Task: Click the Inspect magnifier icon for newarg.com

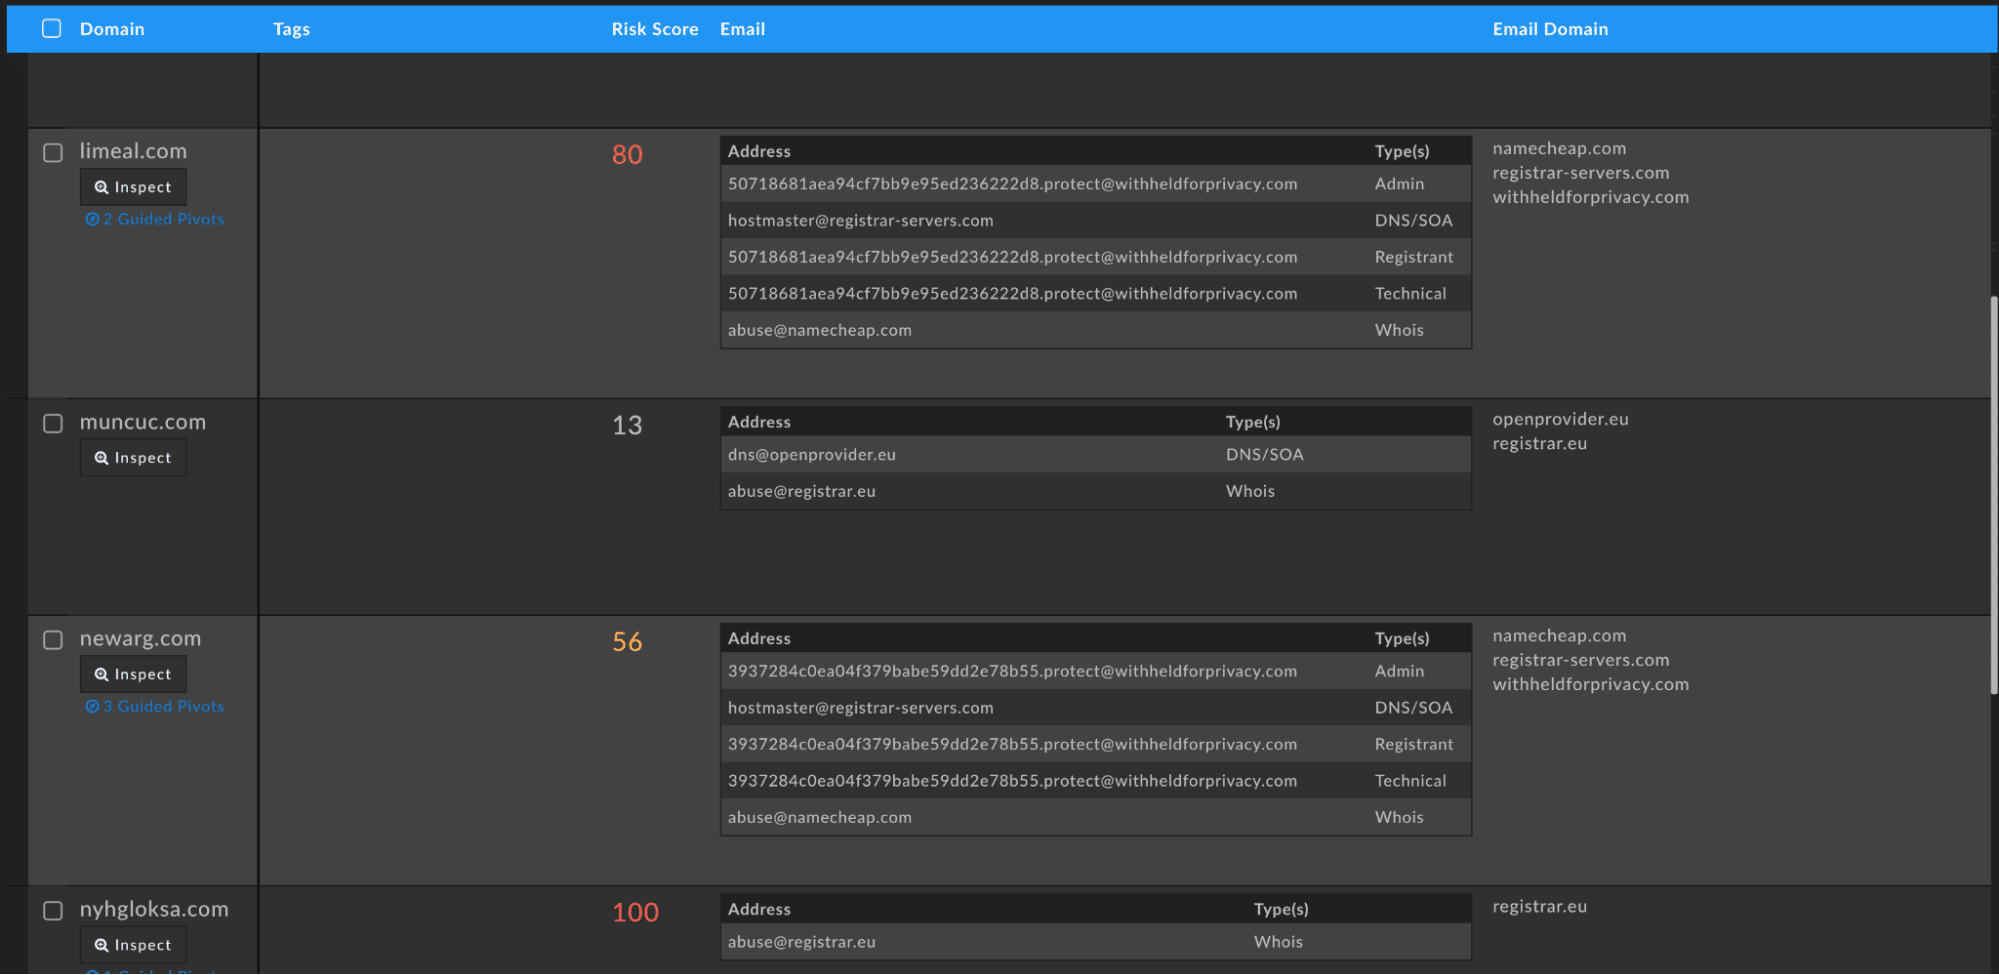Action: [101, 673]
